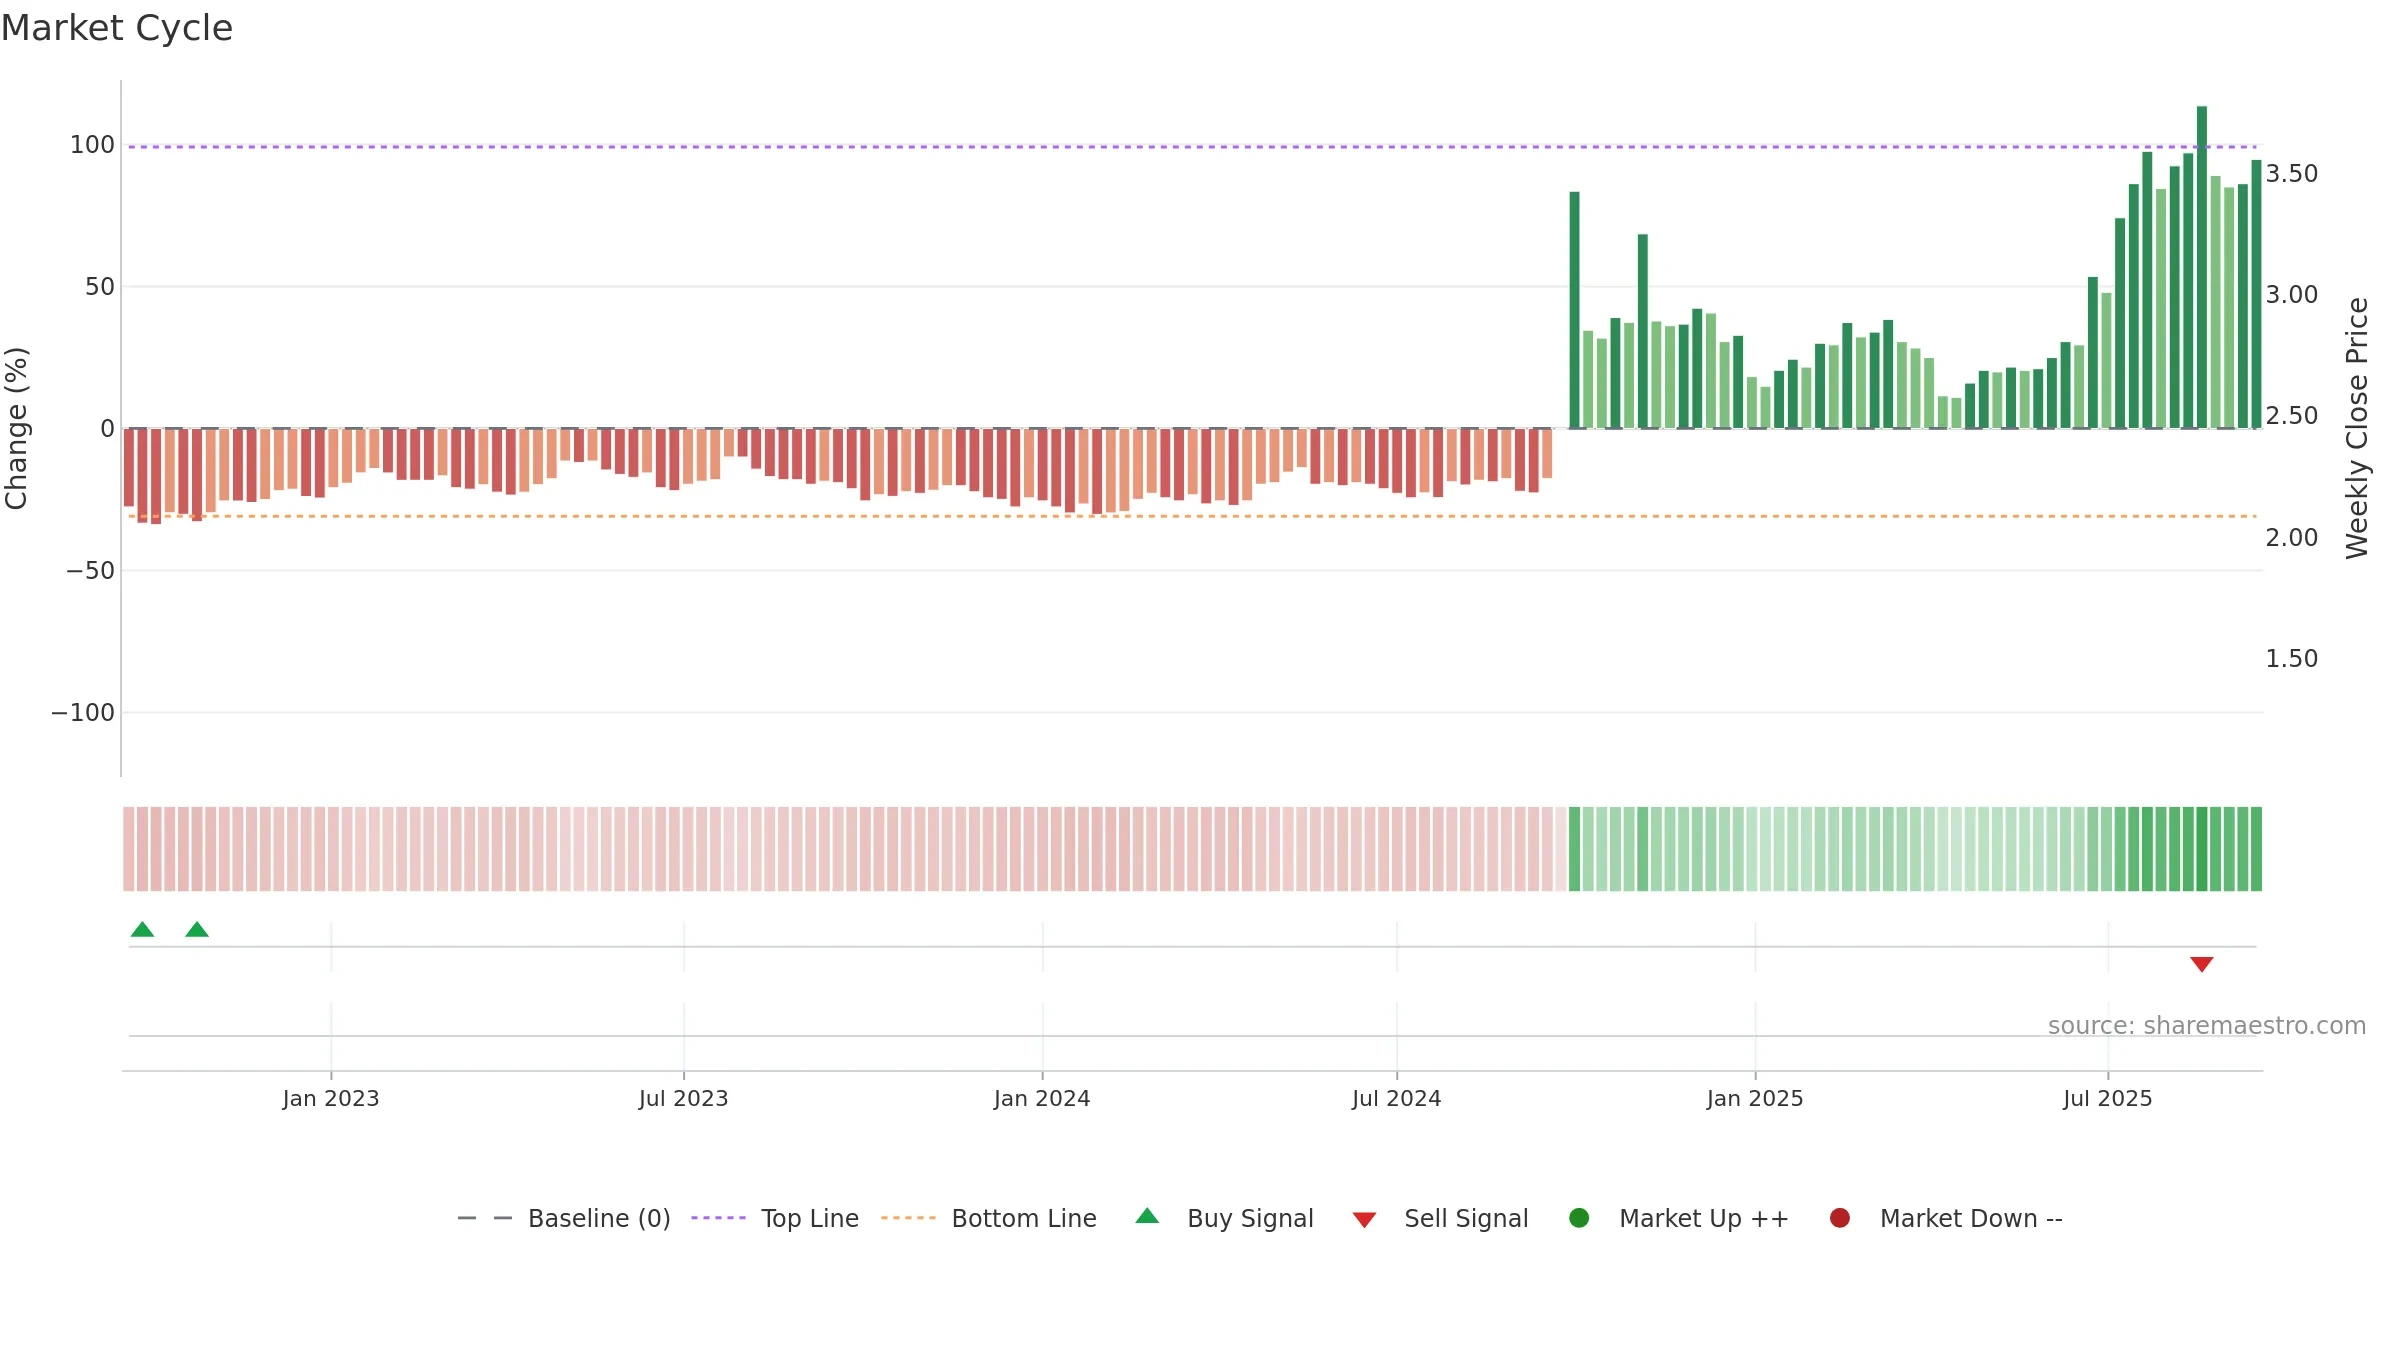Viewport: 2400px width, 1350px height.
Task: Click the Weekly Close Price axis title
Action: 2357,428
